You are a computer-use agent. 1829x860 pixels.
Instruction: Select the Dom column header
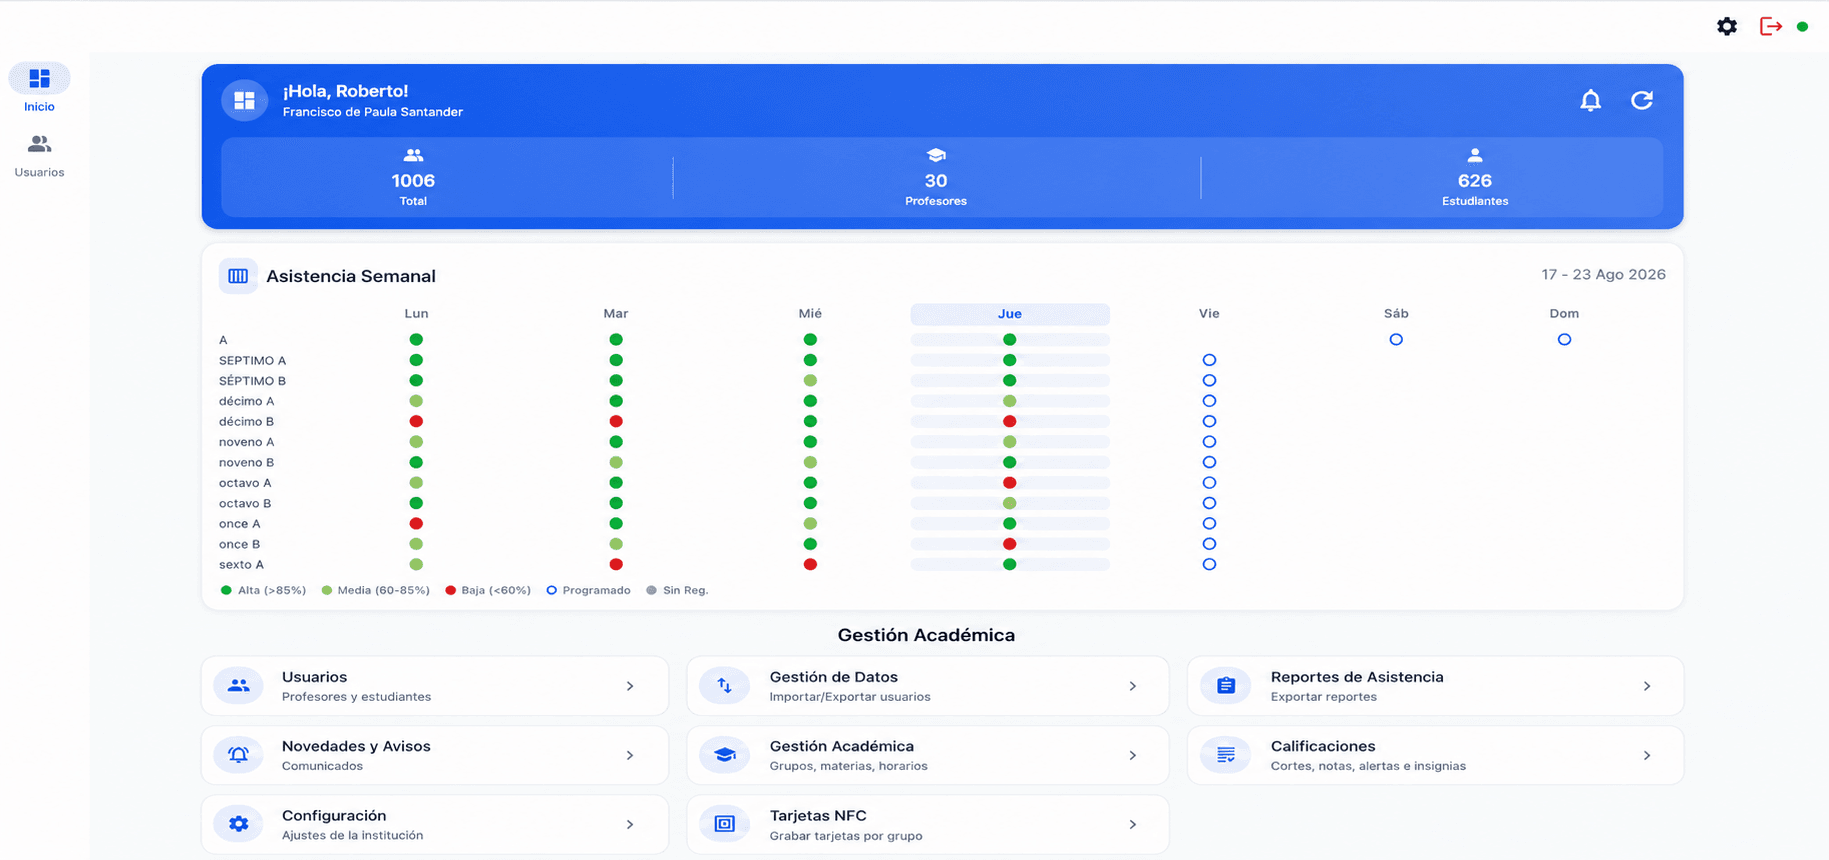(1564, 314)
